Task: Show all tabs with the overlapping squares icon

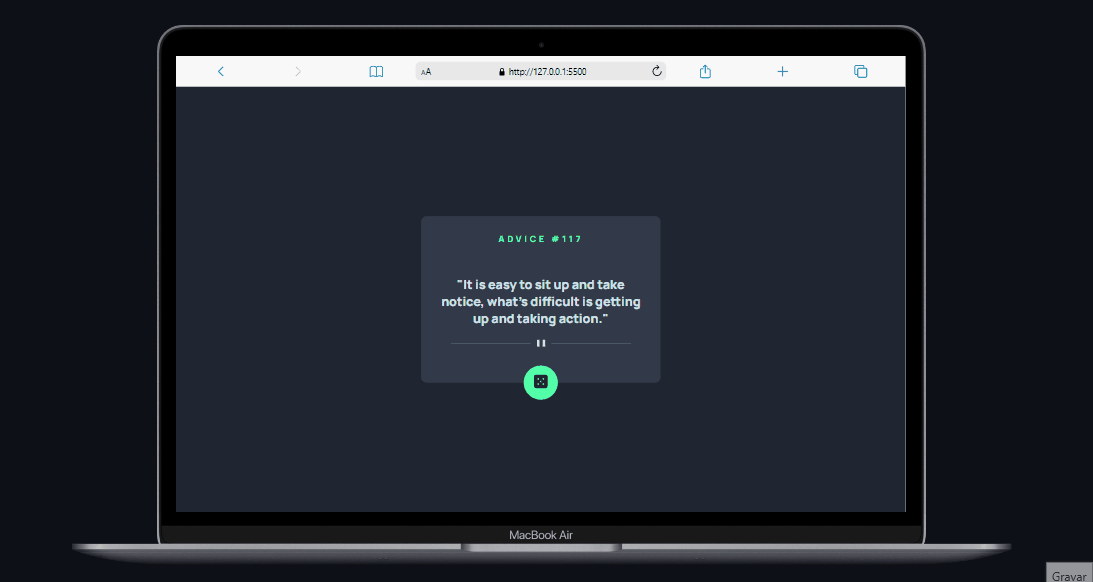Action: [x=860, y=71]
